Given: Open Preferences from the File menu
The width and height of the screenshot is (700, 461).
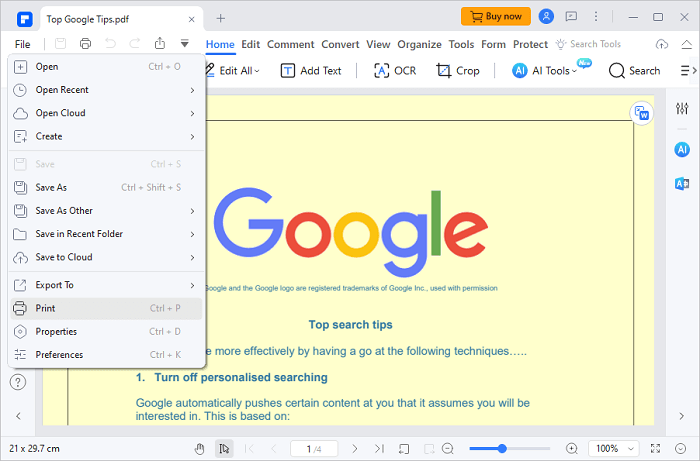Looking at the screenshot, I should (x=106, y=355).
